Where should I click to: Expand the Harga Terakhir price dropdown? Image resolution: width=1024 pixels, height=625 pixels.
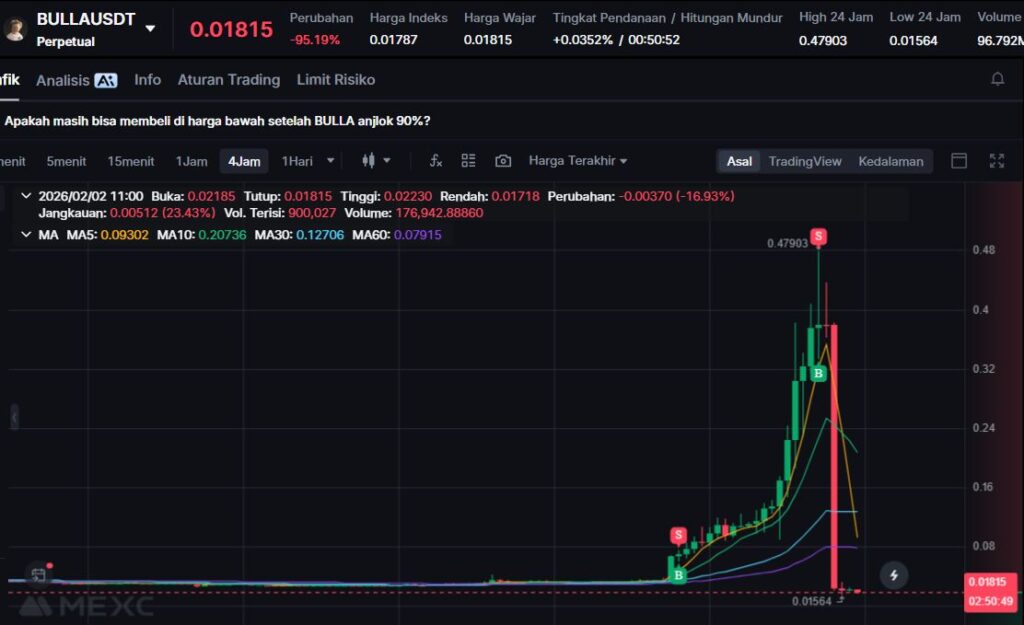(577, 161)
